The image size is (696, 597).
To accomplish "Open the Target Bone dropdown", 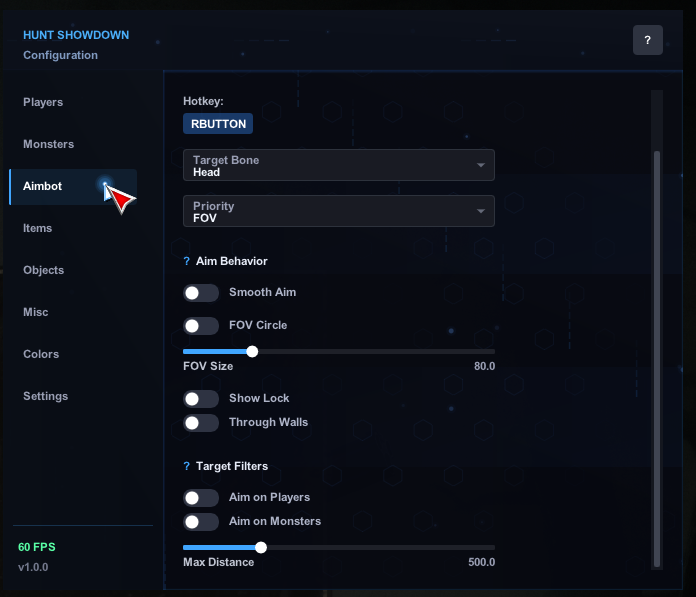I will point(339,165).
